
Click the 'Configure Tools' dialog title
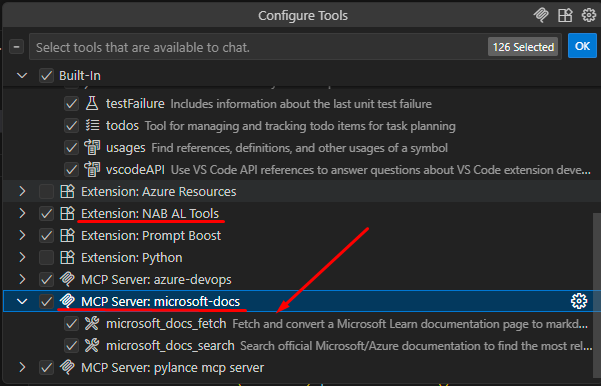(303, 15)
